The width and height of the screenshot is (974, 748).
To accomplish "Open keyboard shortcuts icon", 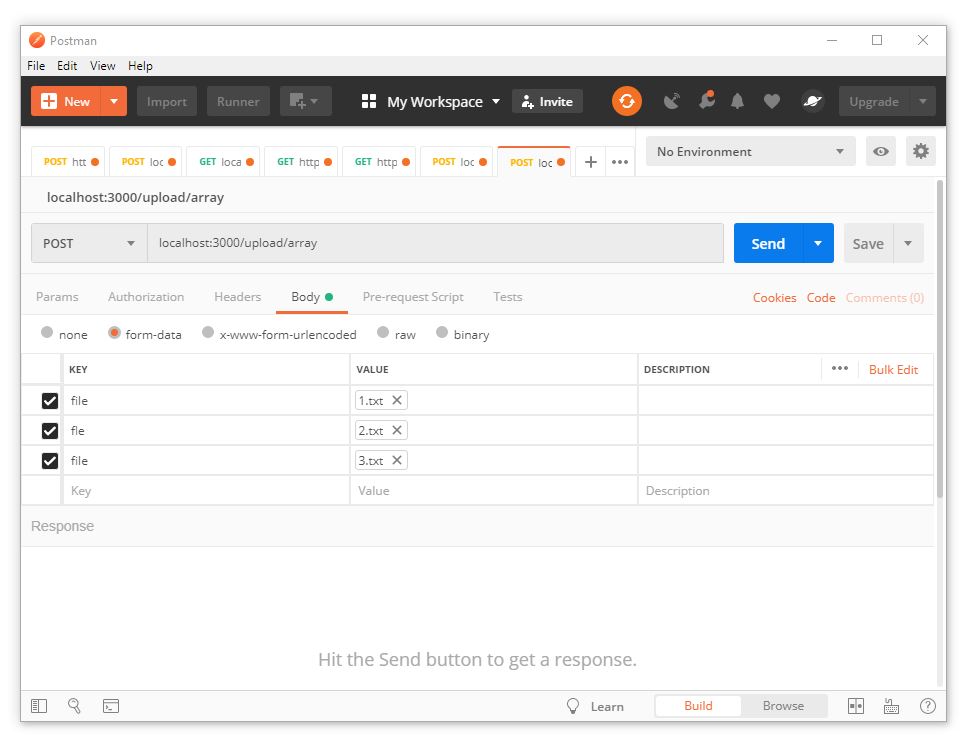I will point(891,706).
